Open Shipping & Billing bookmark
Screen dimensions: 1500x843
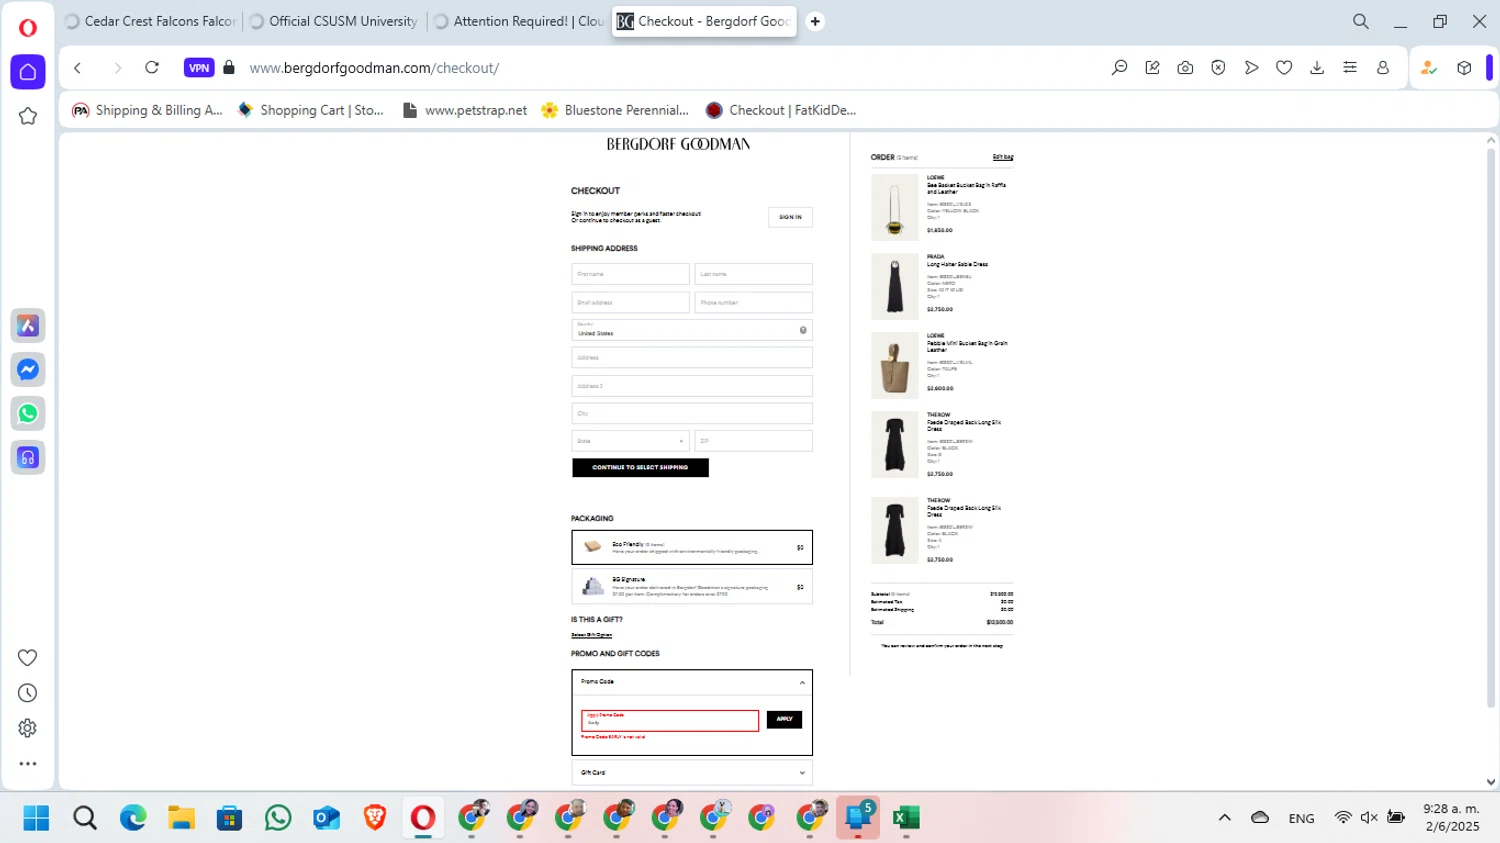coord(148,110)
